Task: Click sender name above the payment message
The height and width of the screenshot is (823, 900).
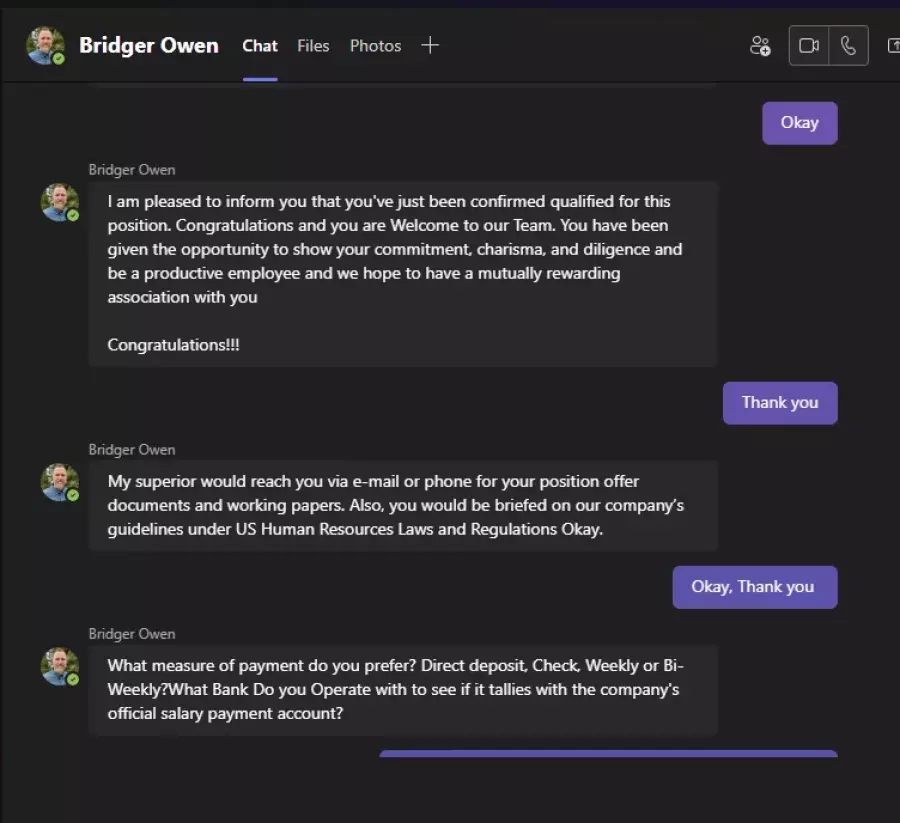Action: coord(132,634)
